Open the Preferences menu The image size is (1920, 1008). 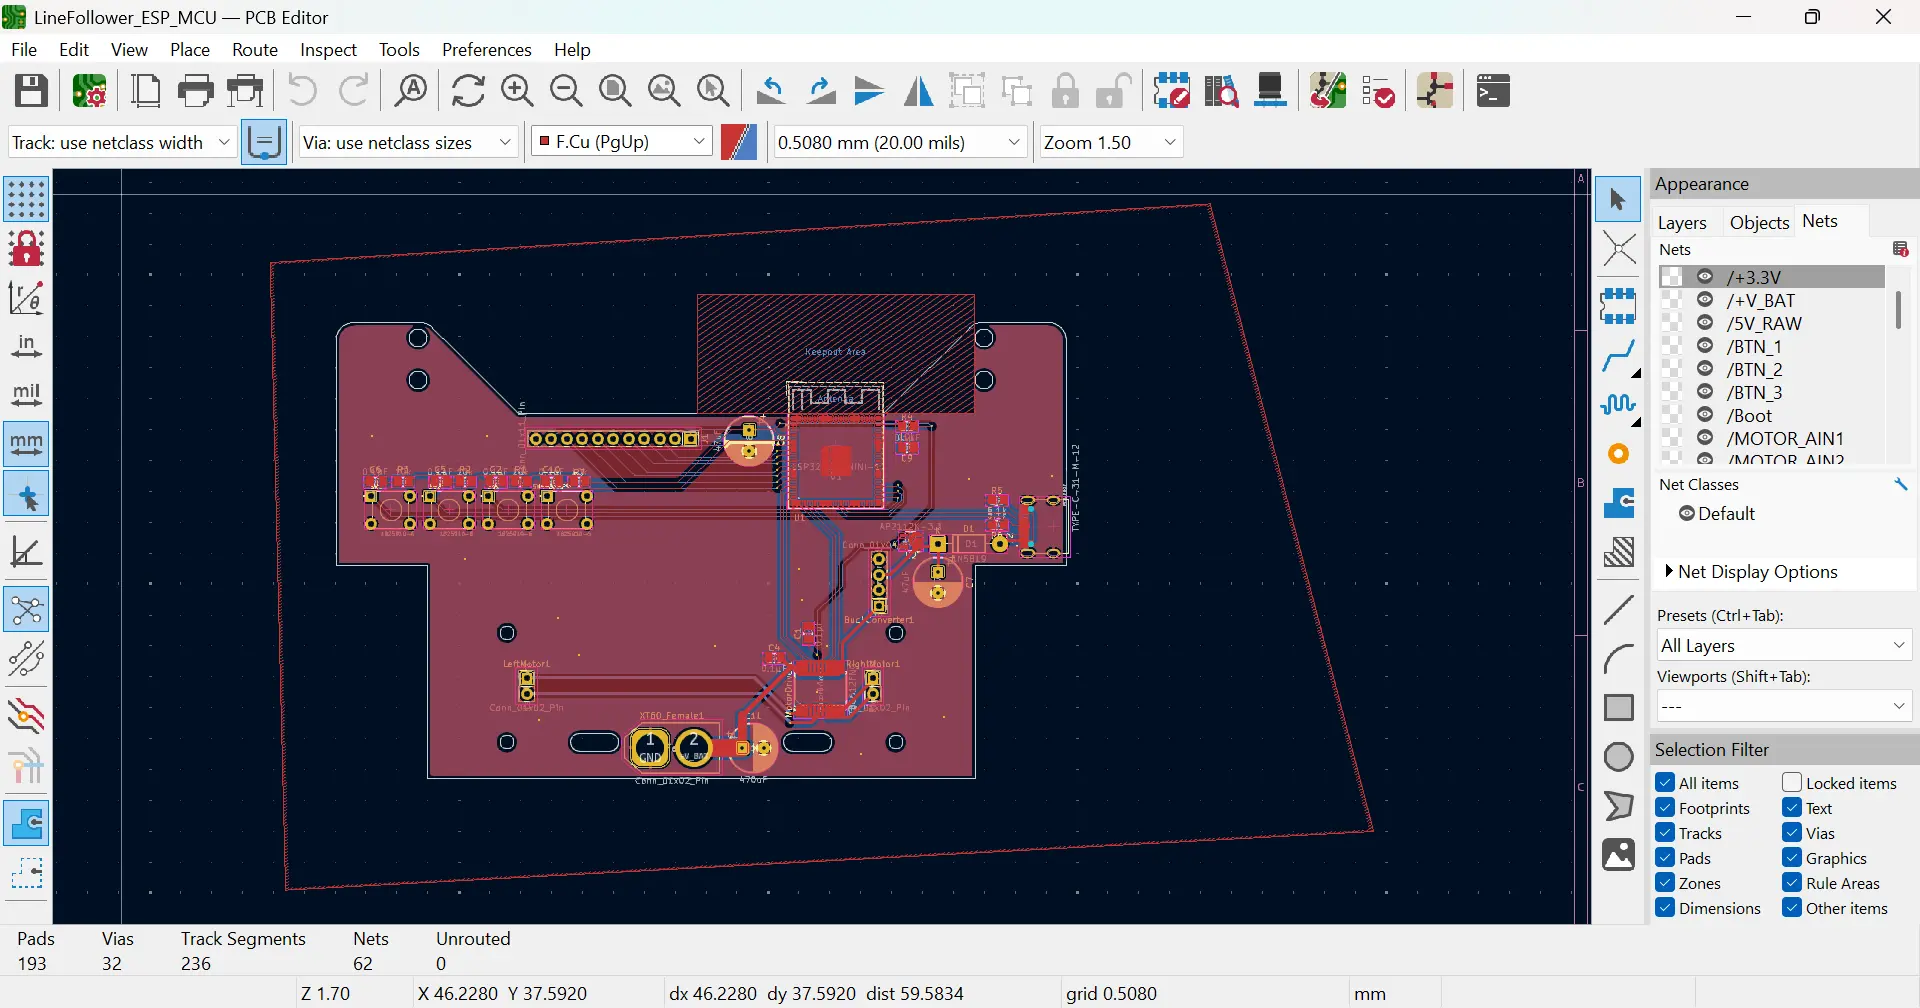pos(487,49)
